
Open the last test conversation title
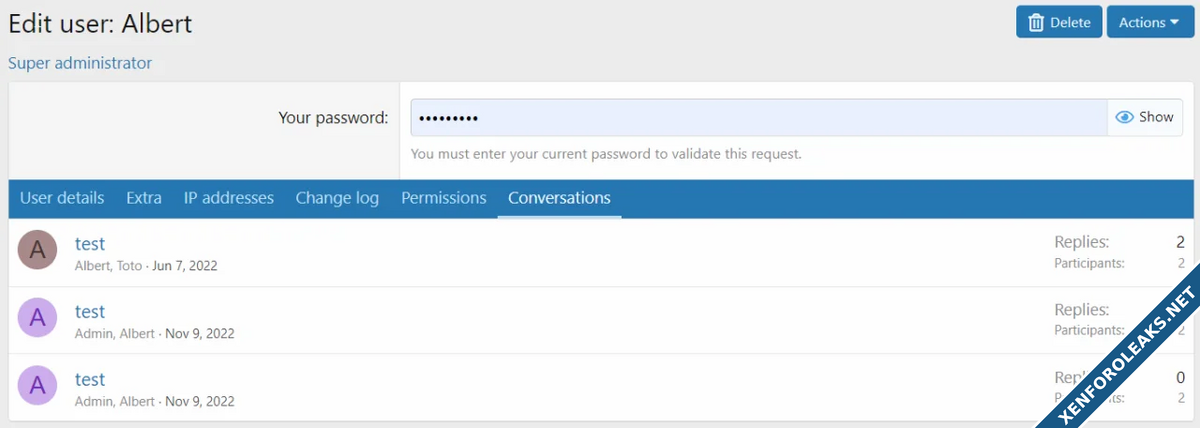90,379
